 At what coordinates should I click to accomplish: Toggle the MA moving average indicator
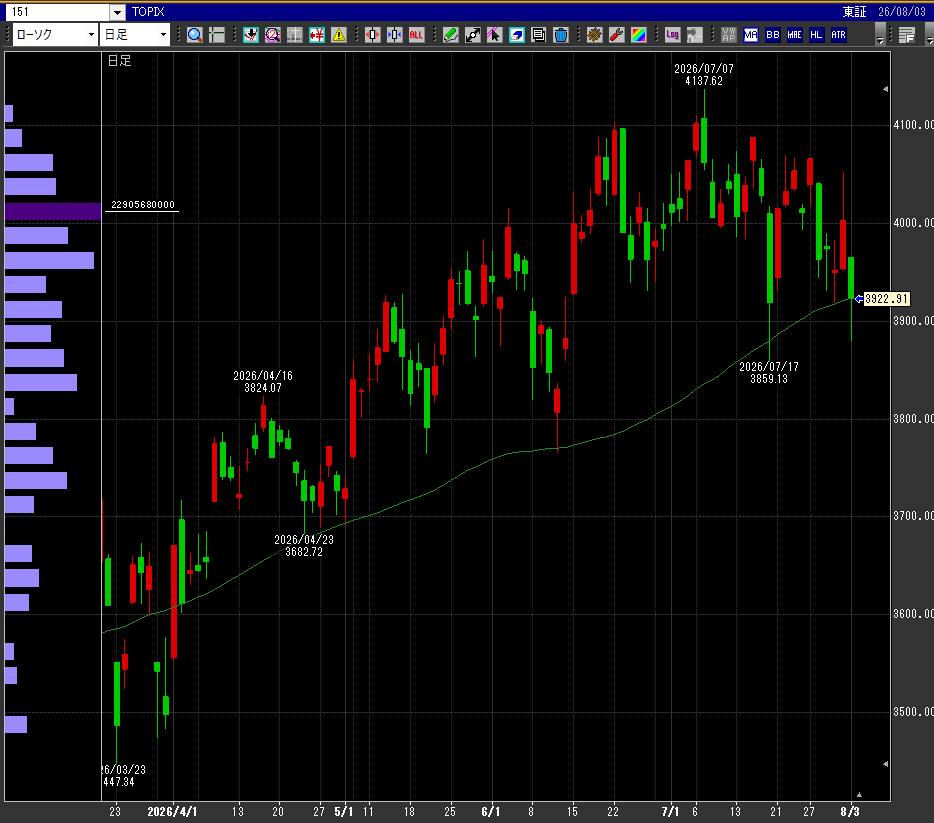[751, 35]
